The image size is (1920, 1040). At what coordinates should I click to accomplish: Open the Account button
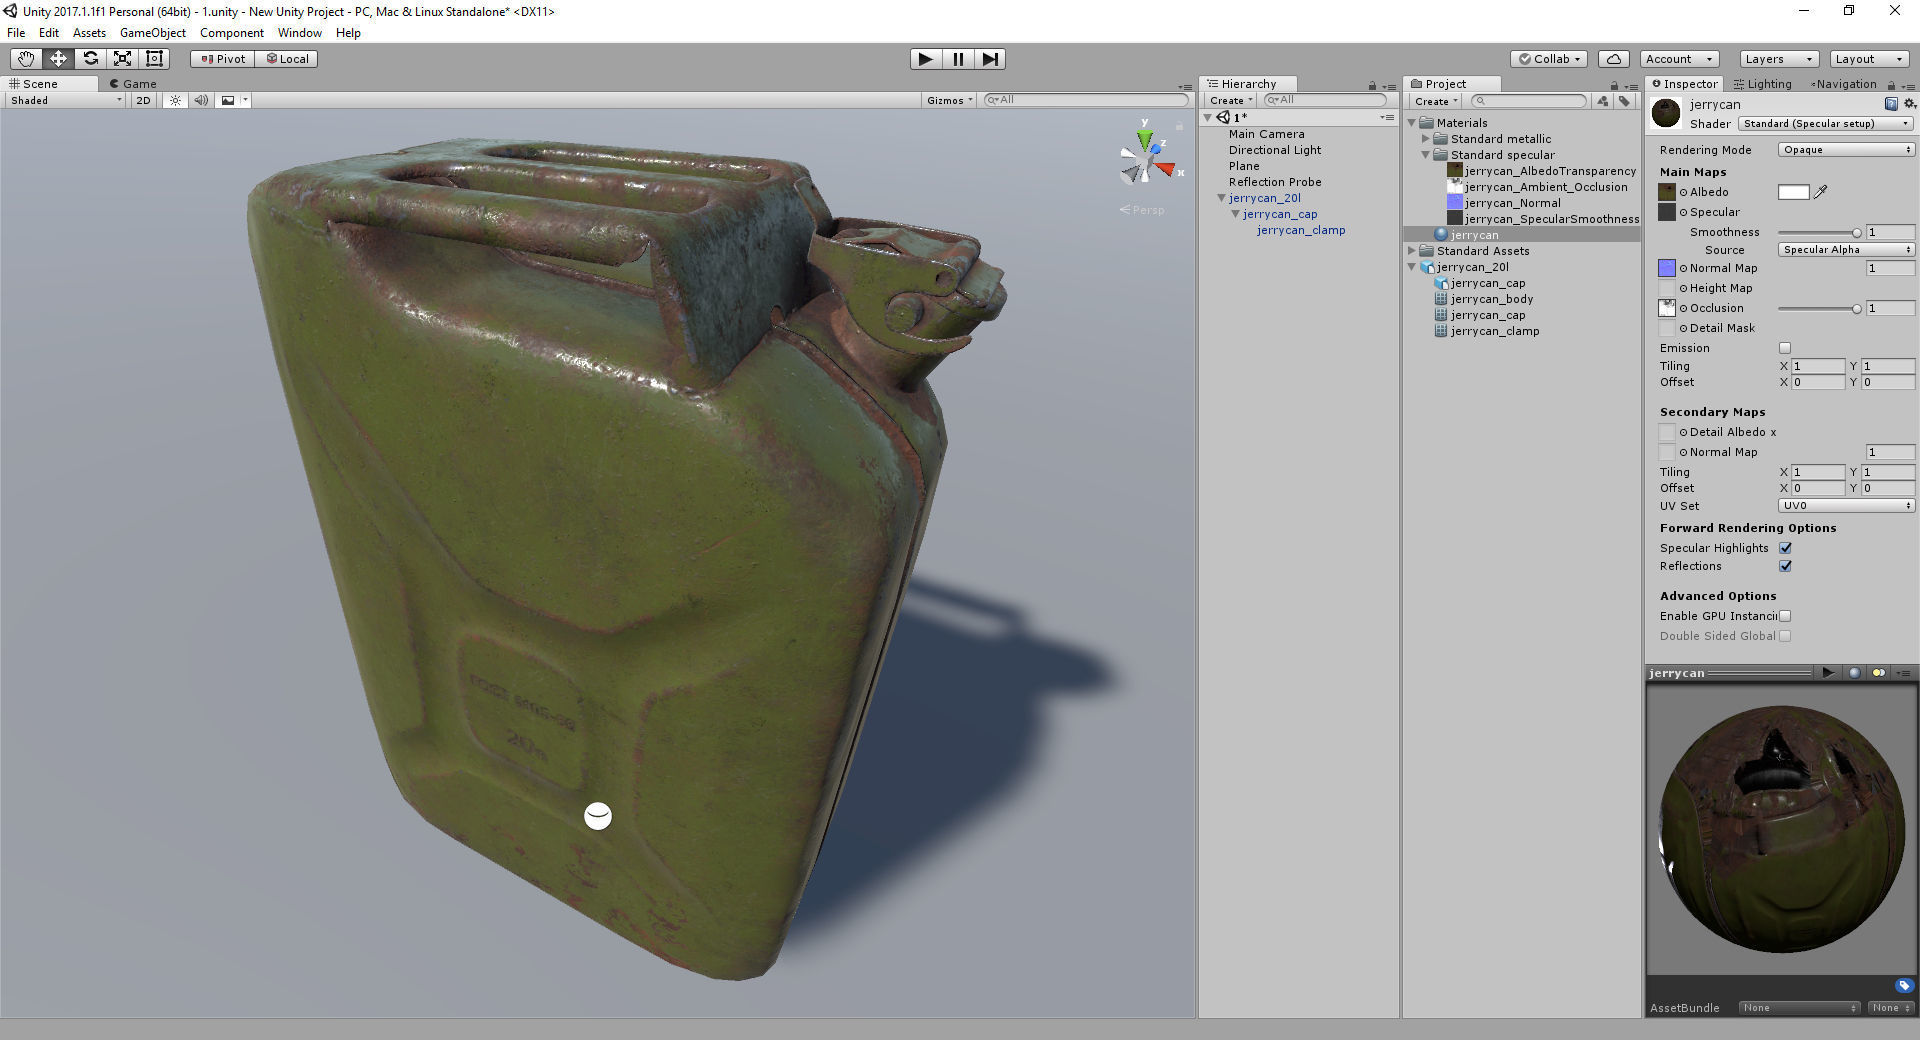point(1680,59)
